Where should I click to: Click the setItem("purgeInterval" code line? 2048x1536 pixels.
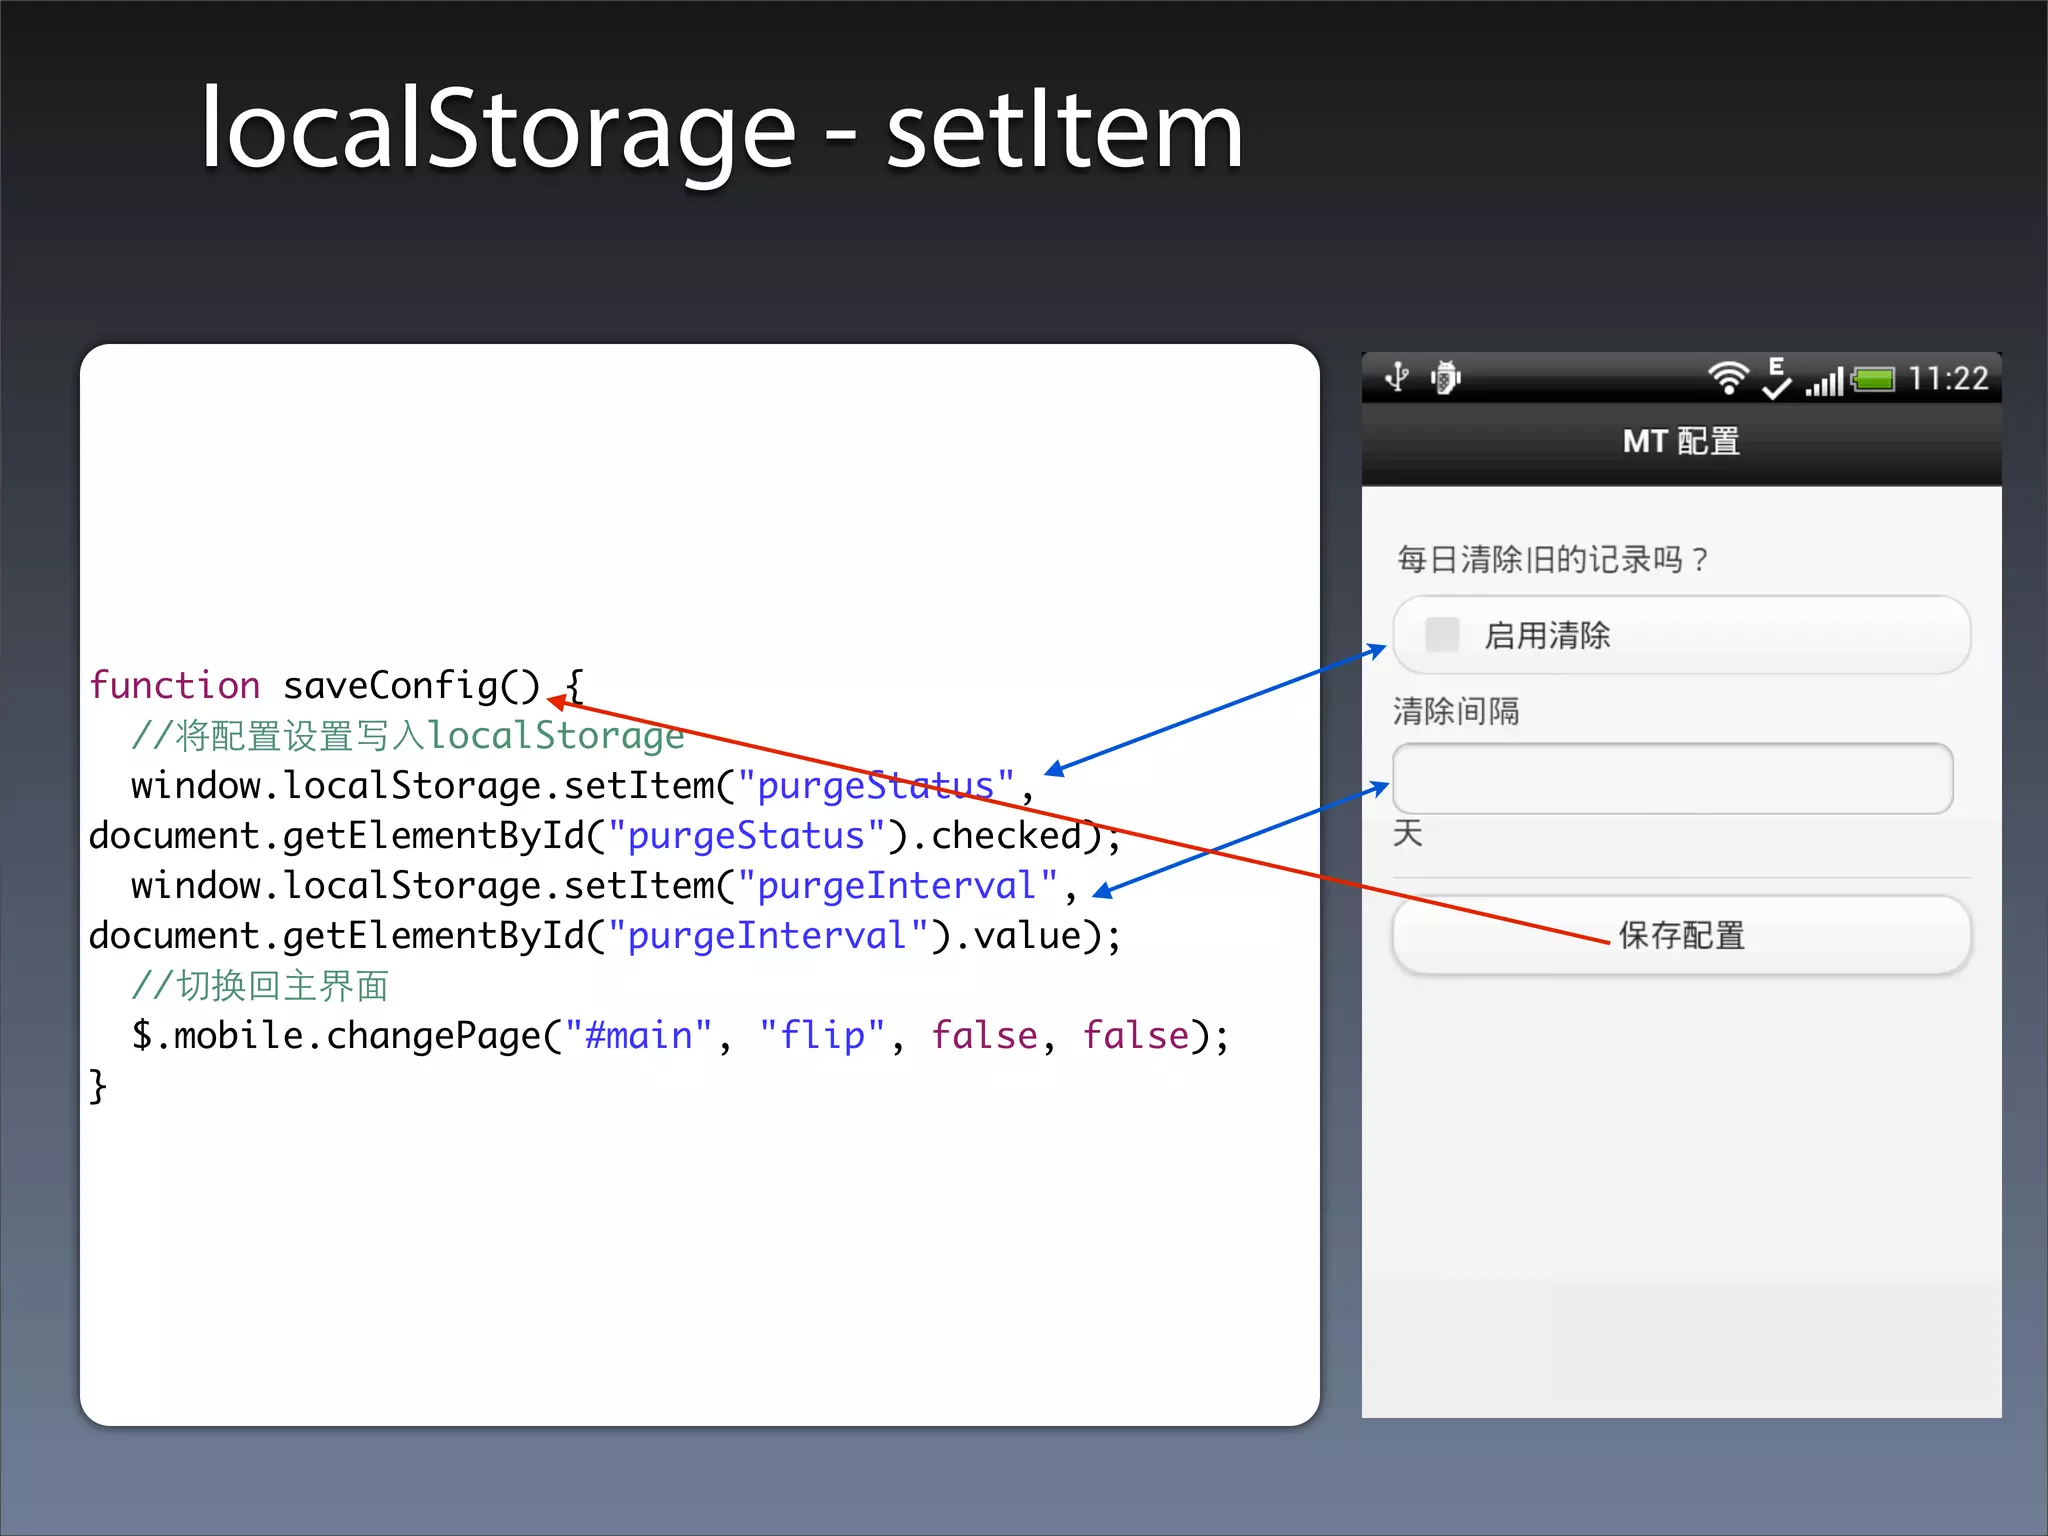tap(604, 886)
